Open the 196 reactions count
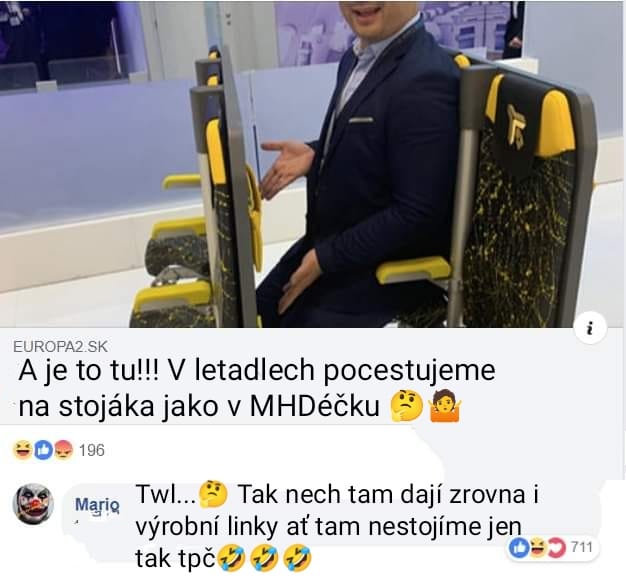 click(x=92, y=450)
